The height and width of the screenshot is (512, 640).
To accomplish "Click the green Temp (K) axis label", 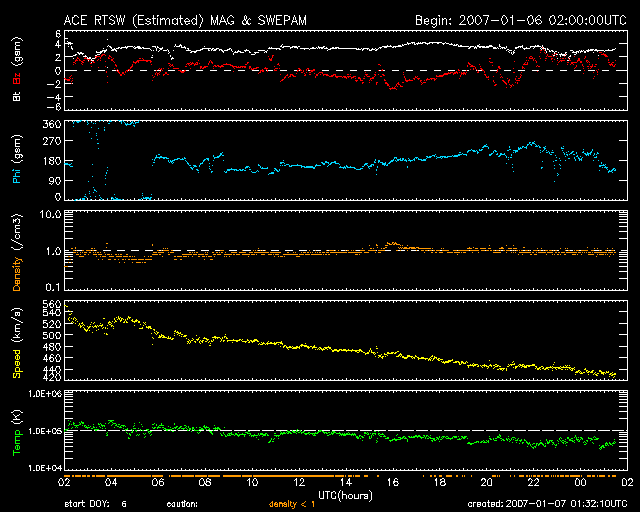I will click(15, 430).
